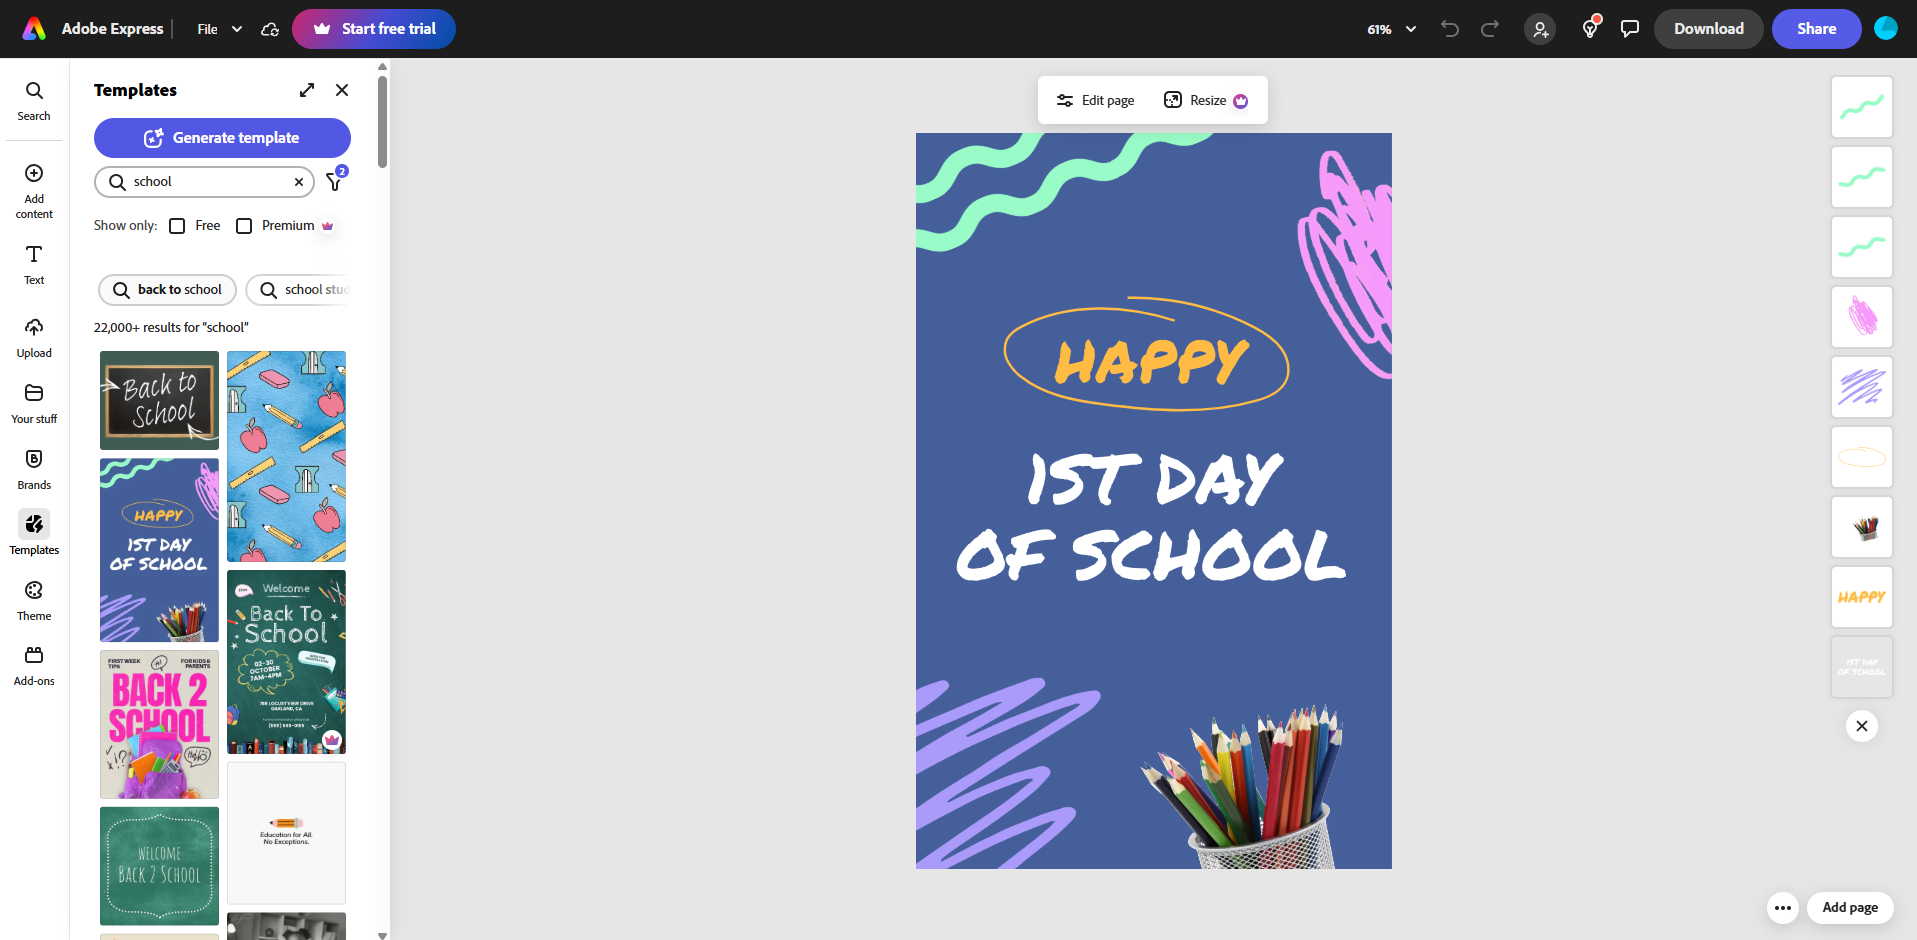Open the 61% zoom level dropdown
Image resolution: width=1917 pixels, height=940 pixels.
(x=1391, y=29)
